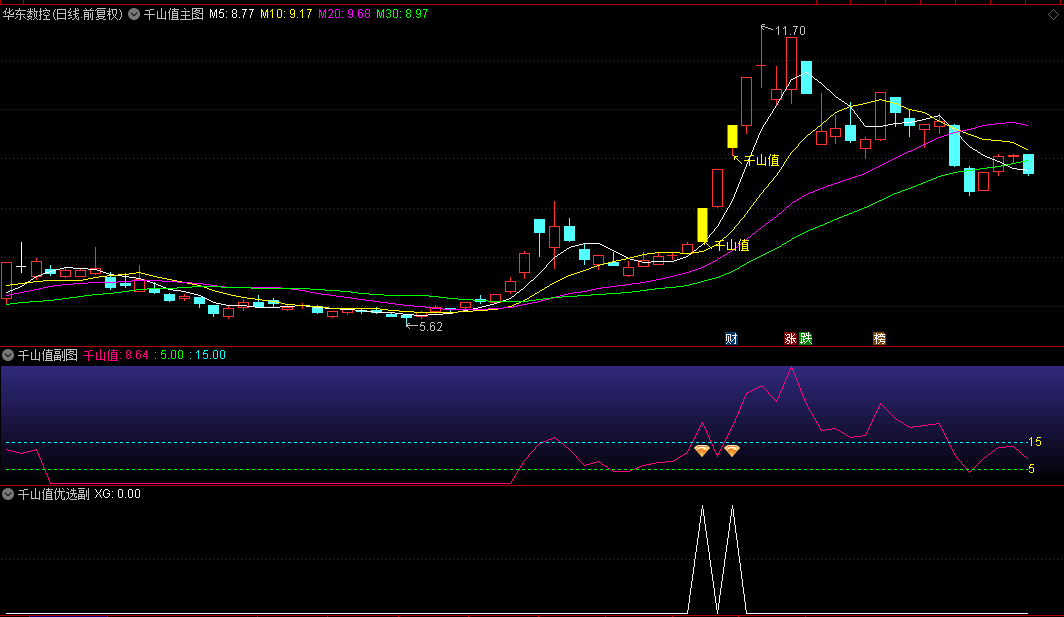1064x617 pixels.
Task: Click the diamond icon at top-right corner
Action: pos(1053,14)
